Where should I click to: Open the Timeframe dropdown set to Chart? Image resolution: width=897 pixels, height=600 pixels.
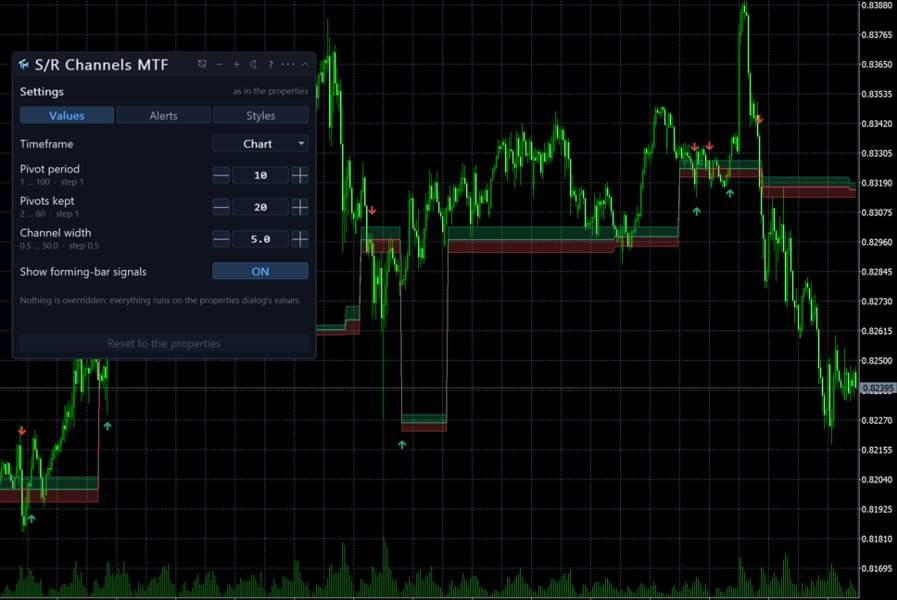coord(260,144)
